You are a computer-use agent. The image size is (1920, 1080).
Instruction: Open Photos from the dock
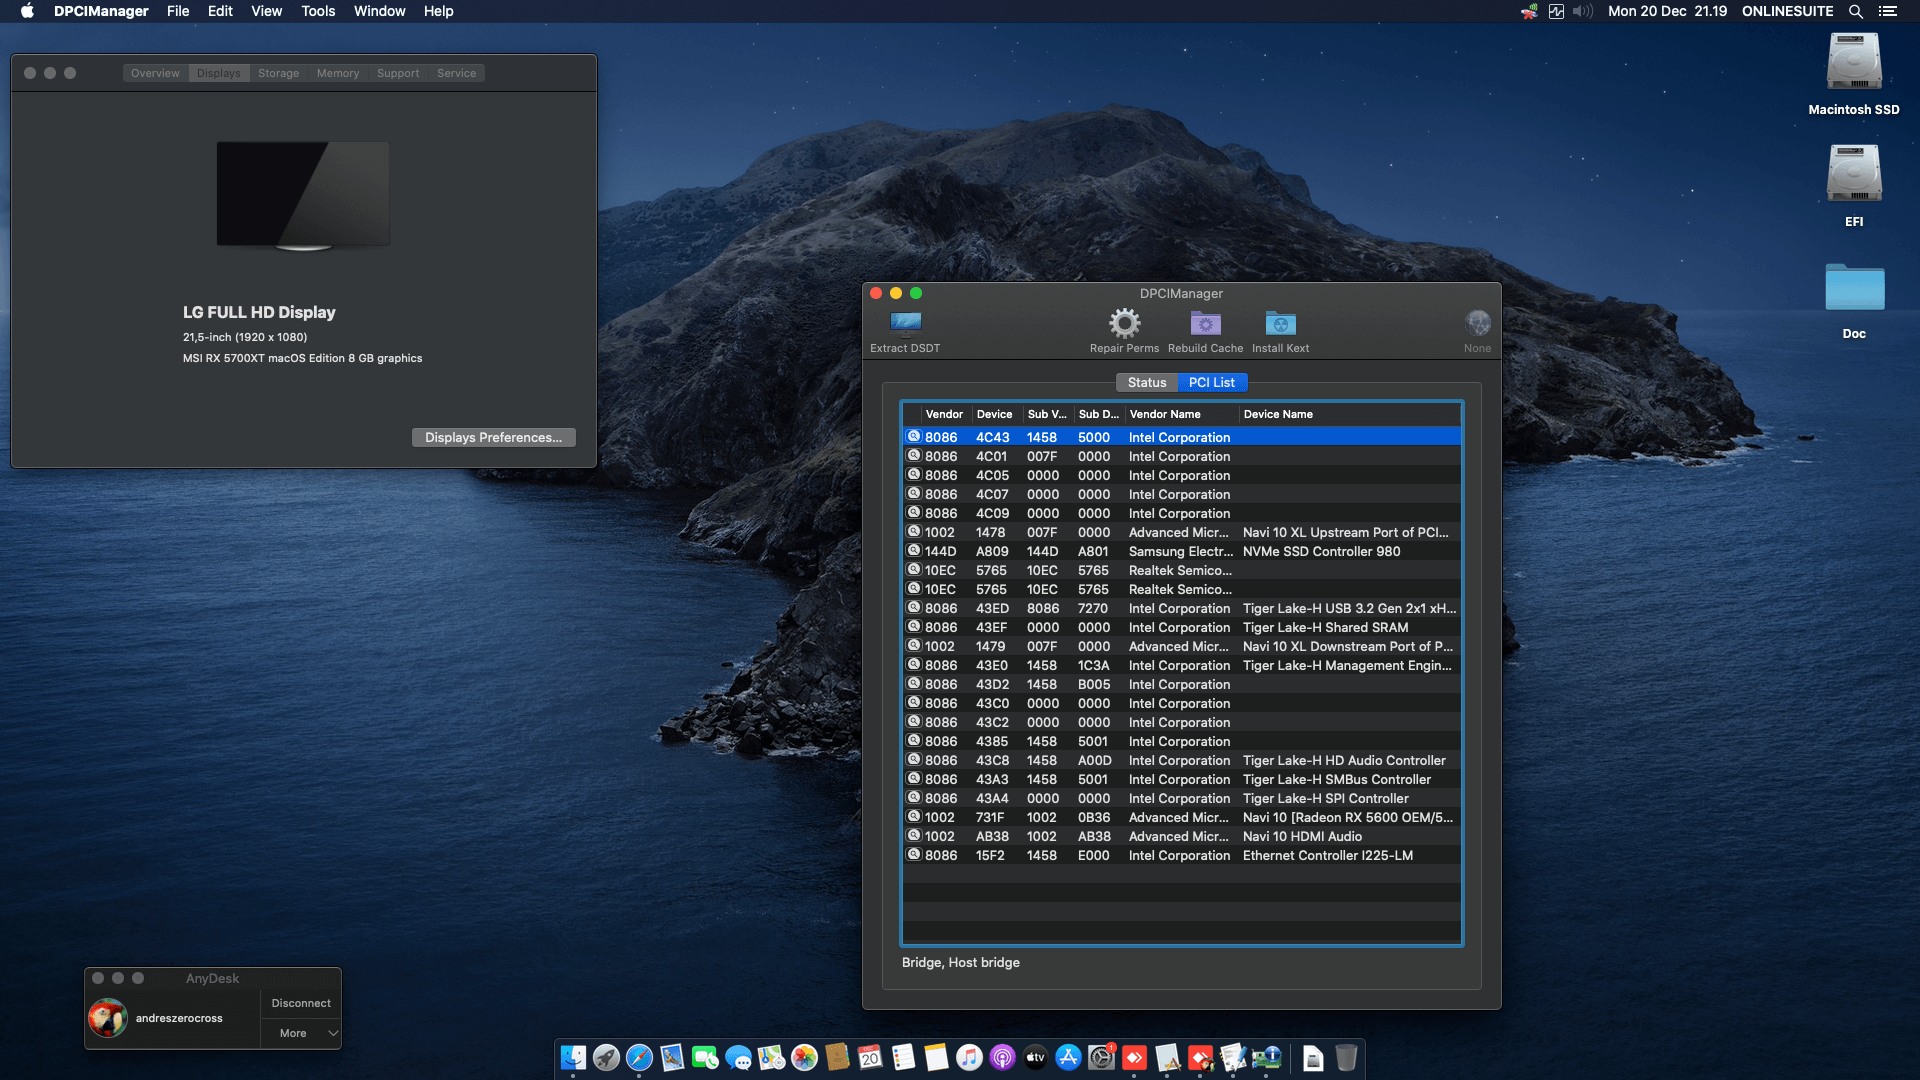(804, 1057)
